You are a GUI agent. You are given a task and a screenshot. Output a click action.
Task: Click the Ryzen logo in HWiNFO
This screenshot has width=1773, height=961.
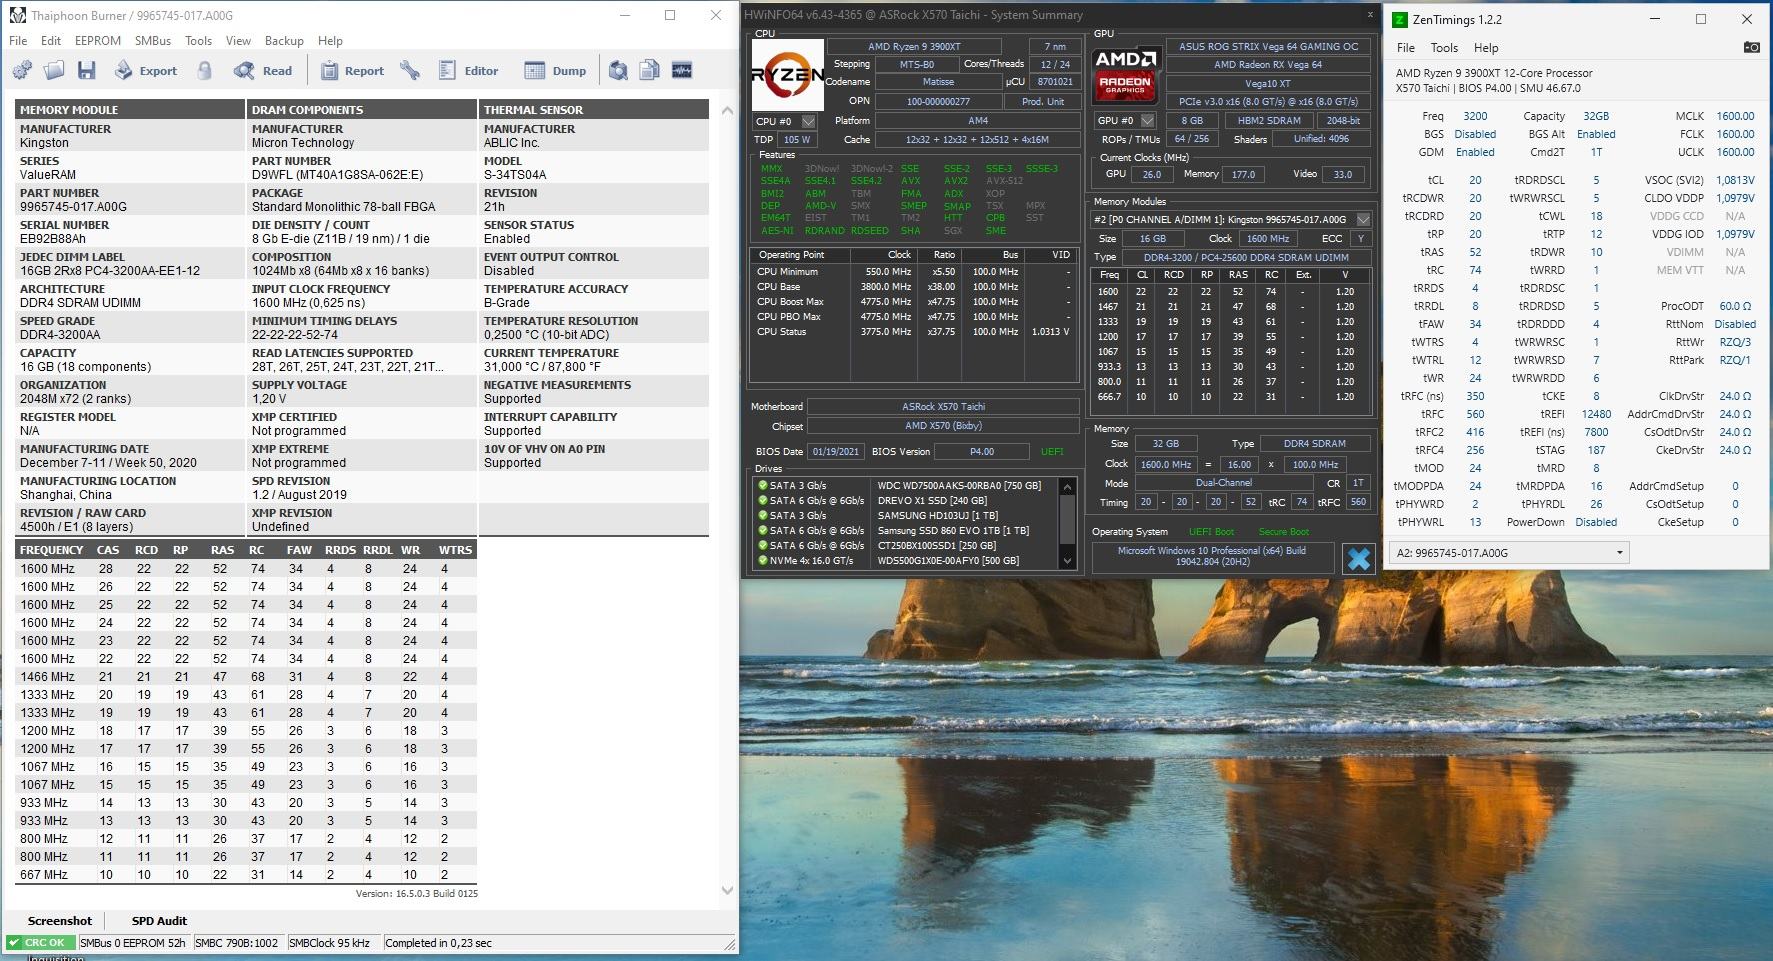[787, 75]
